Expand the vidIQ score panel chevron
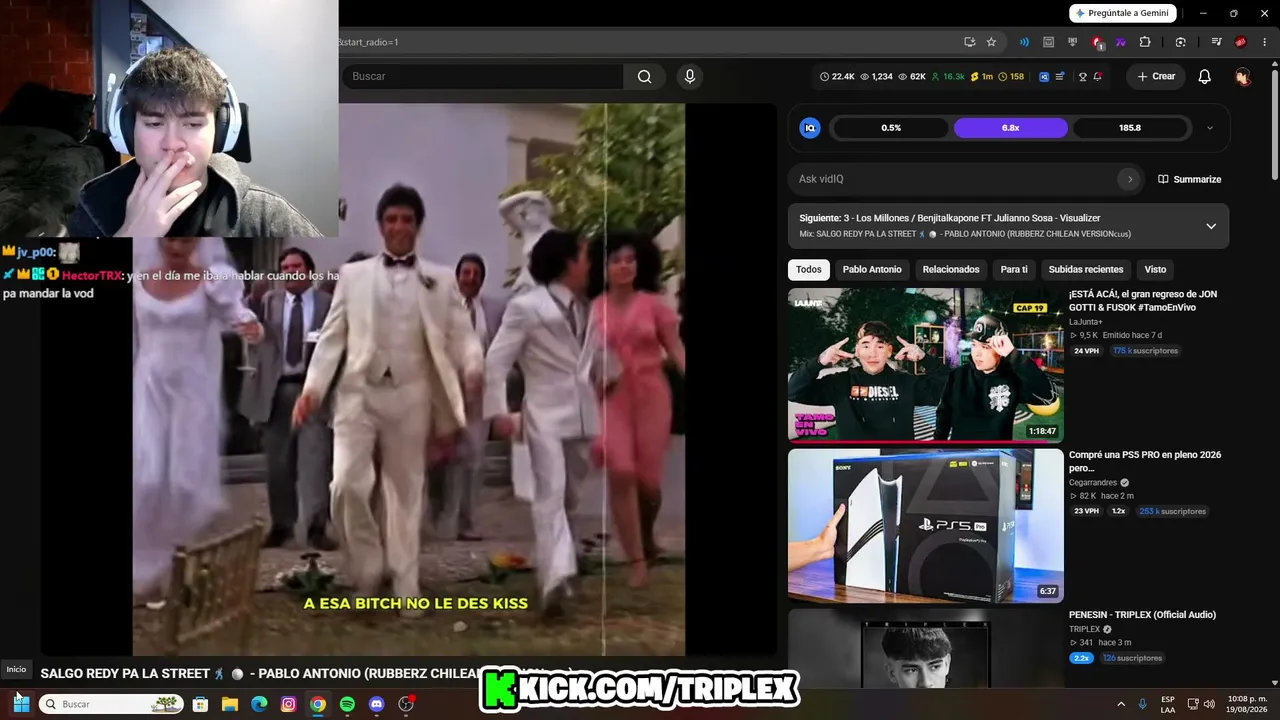Screen dimensions: 1280x720 (x=1210, y=128)
